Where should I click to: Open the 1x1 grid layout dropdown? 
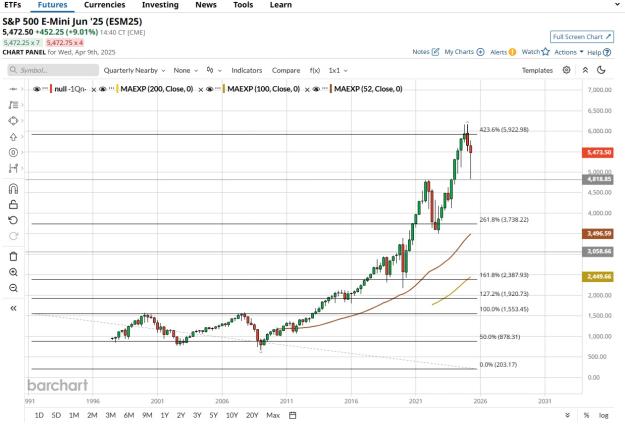[338, 70]
